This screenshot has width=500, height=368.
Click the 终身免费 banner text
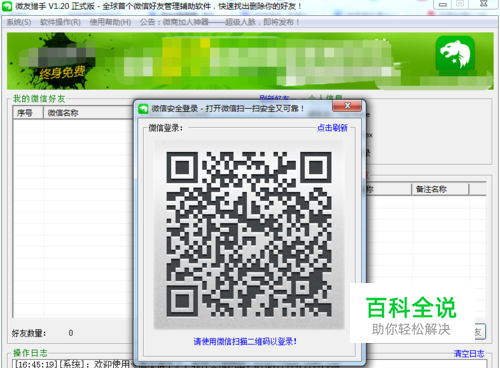(62, 72)
